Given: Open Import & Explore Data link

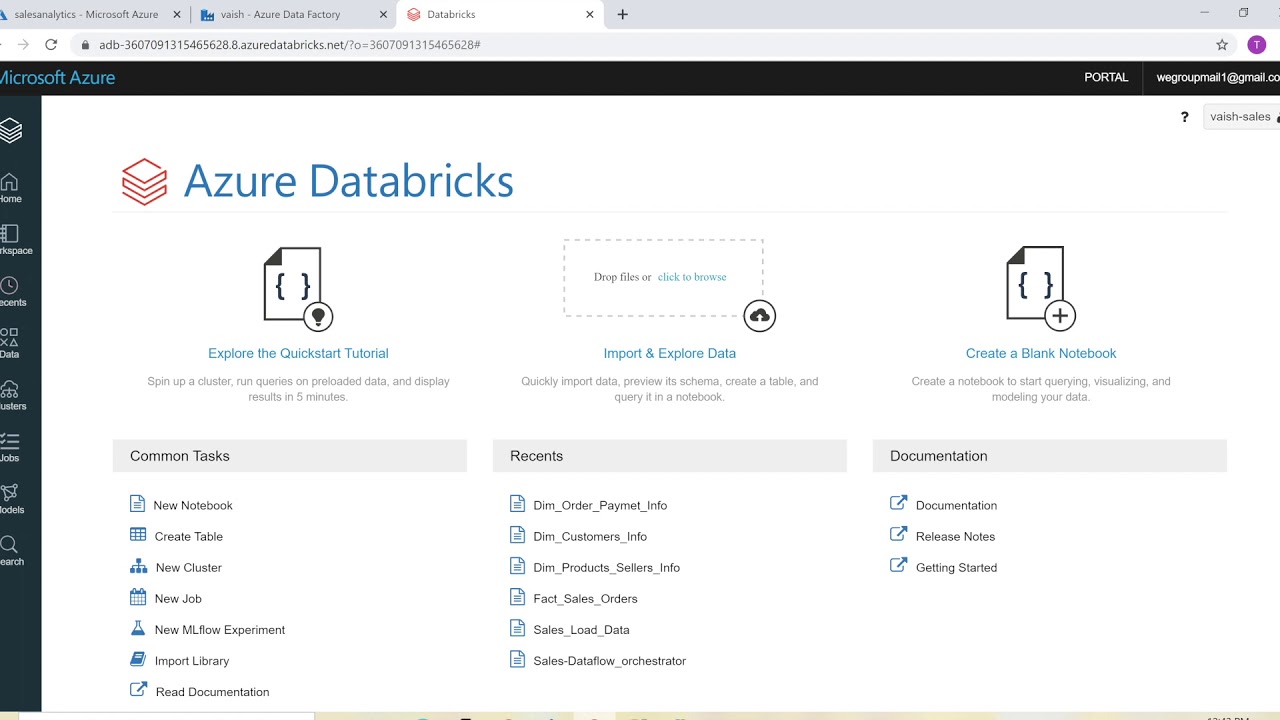Looking at the screenshot, I should (x=670, y=353).
